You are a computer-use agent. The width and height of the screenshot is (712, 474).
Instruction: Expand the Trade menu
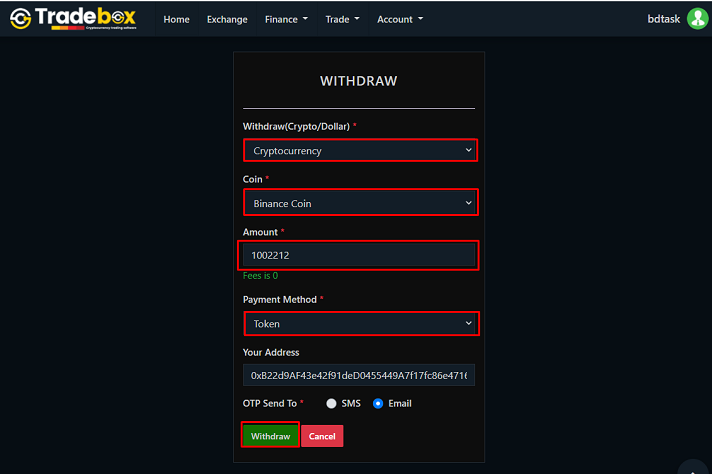(342, 19)
